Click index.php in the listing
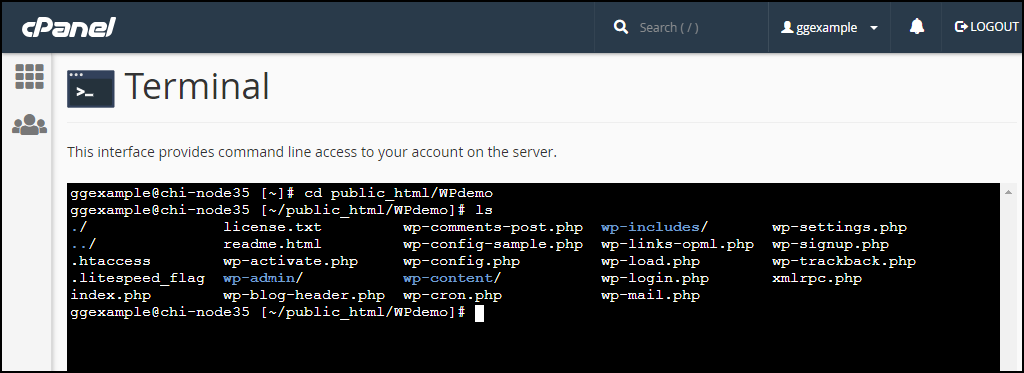Viewport: 1024px width, 373px height. coord(110,295)
